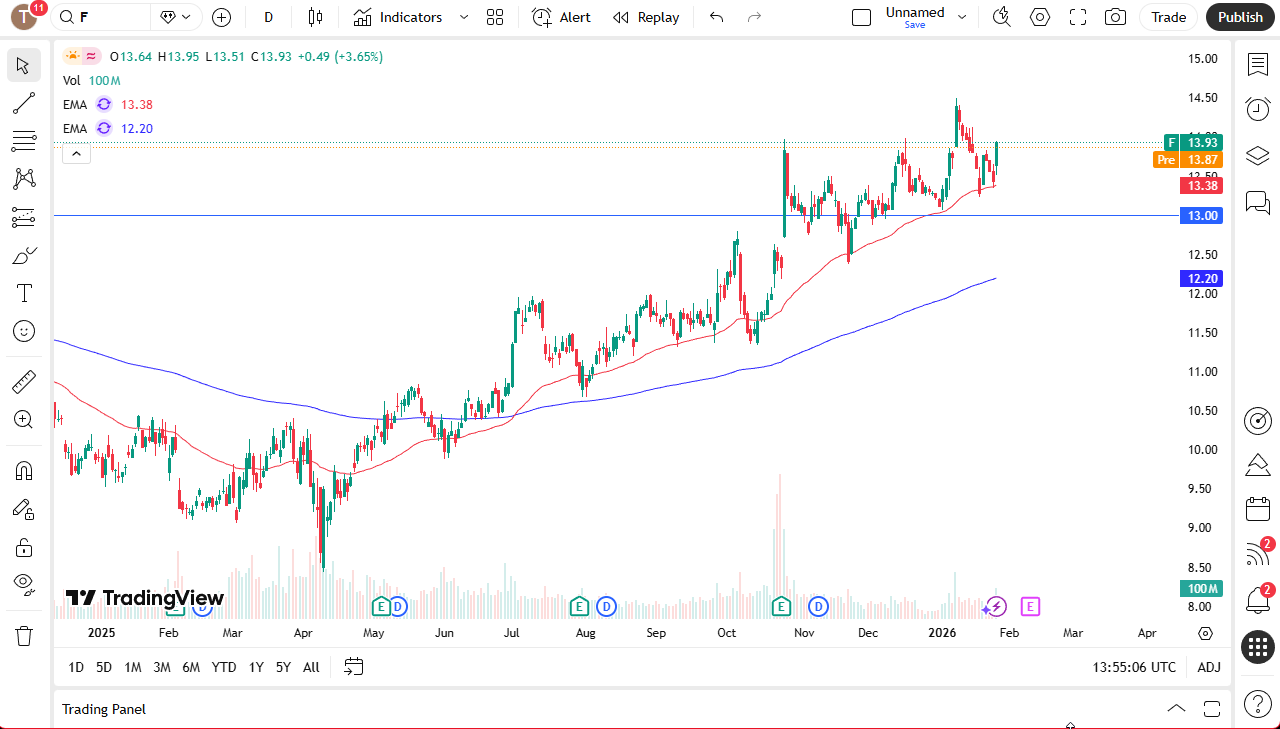Switch the range to 1Y
Viewport: 1280px width, 729px height.
(x=257, y=667)
